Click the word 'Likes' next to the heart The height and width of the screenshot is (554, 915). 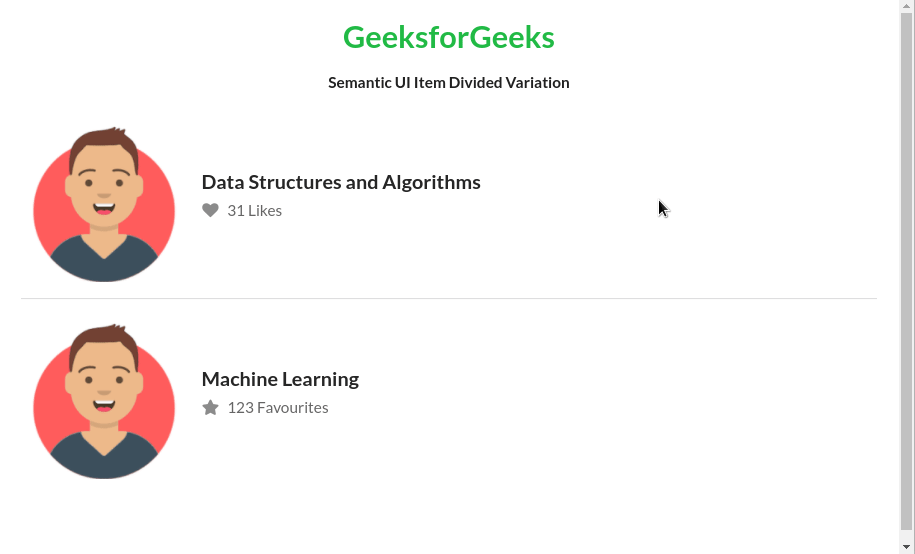[265, 211]
